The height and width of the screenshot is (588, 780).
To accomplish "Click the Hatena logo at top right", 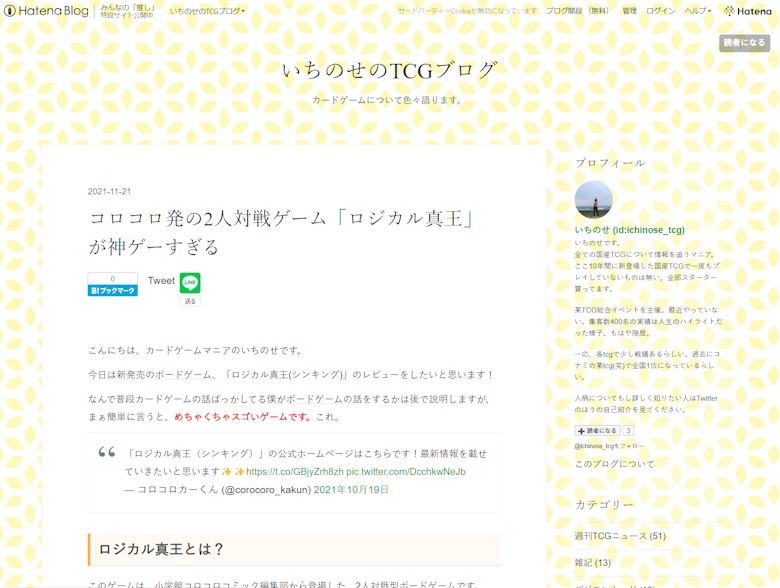I will (748, 11).
